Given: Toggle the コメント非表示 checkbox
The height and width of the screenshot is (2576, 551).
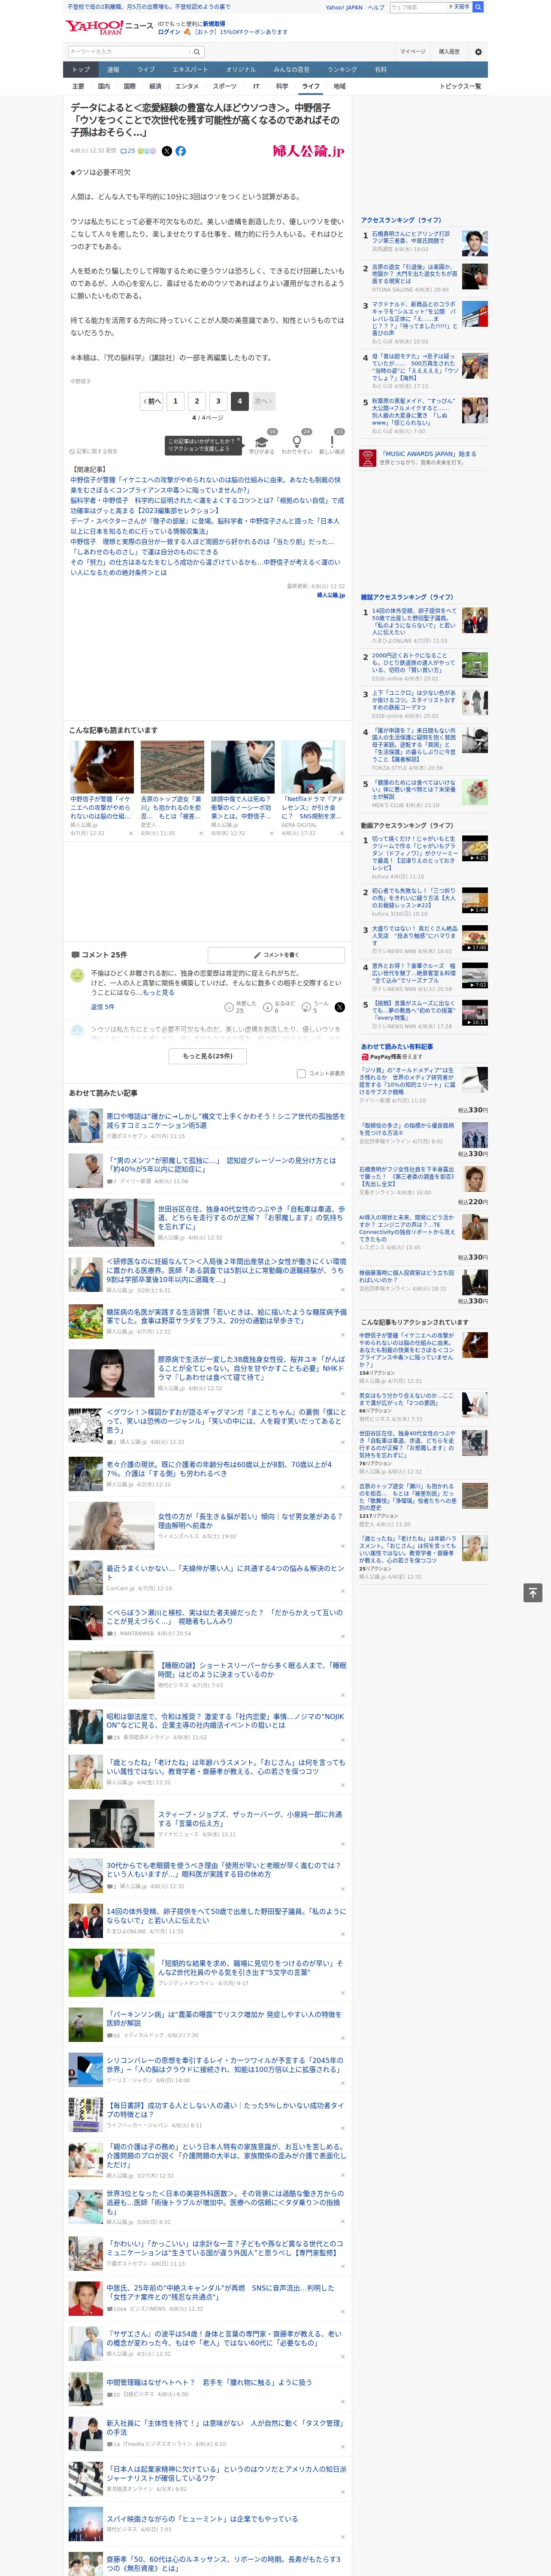Looking at the screenshot, I should pos(301,1074).
